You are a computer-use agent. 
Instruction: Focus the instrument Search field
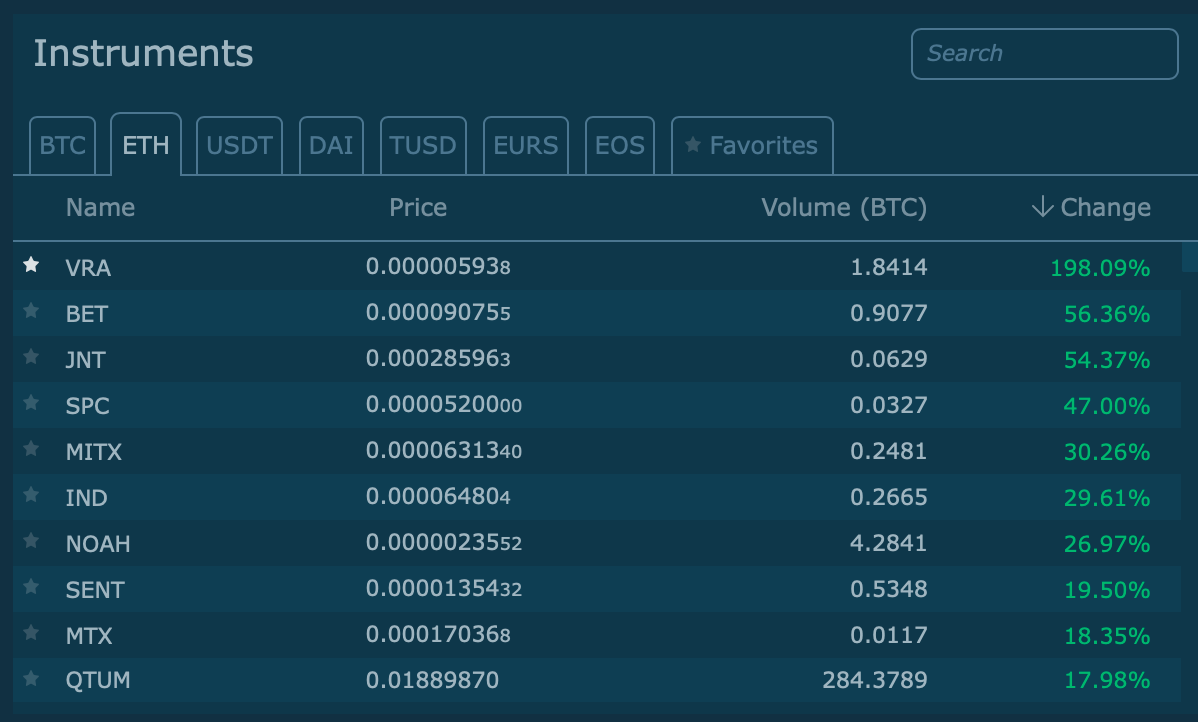coord(1044,54)
